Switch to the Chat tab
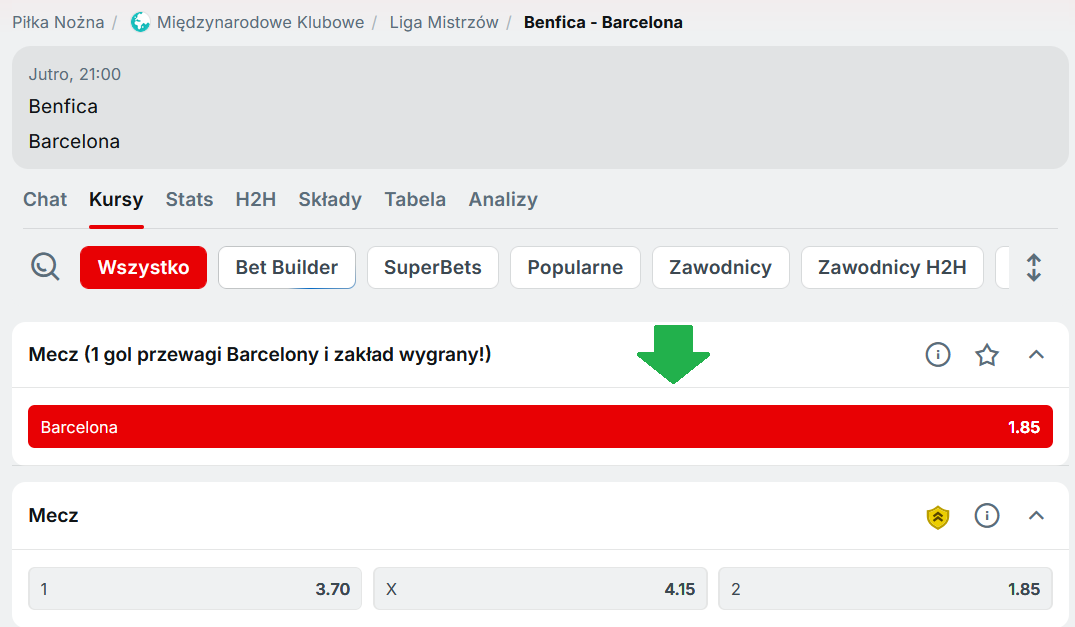 [45, 199]
